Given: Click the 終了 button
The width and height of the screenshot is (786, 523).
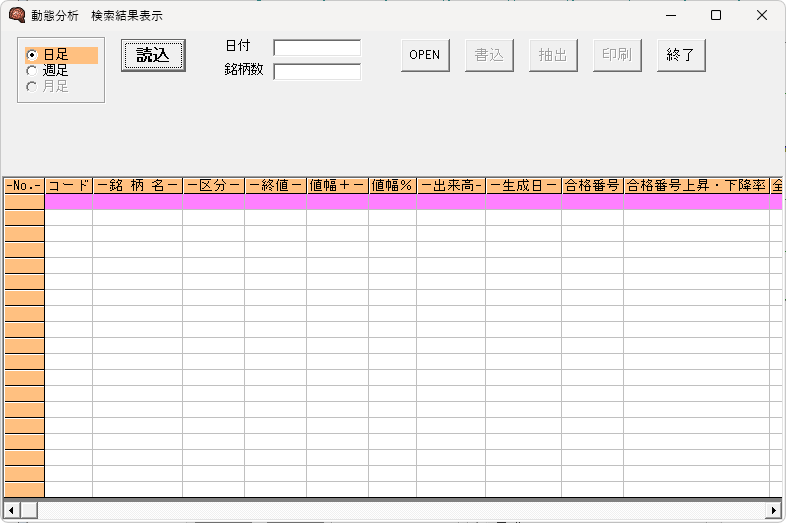Looking at the screenshot, I should click(681, 55).
